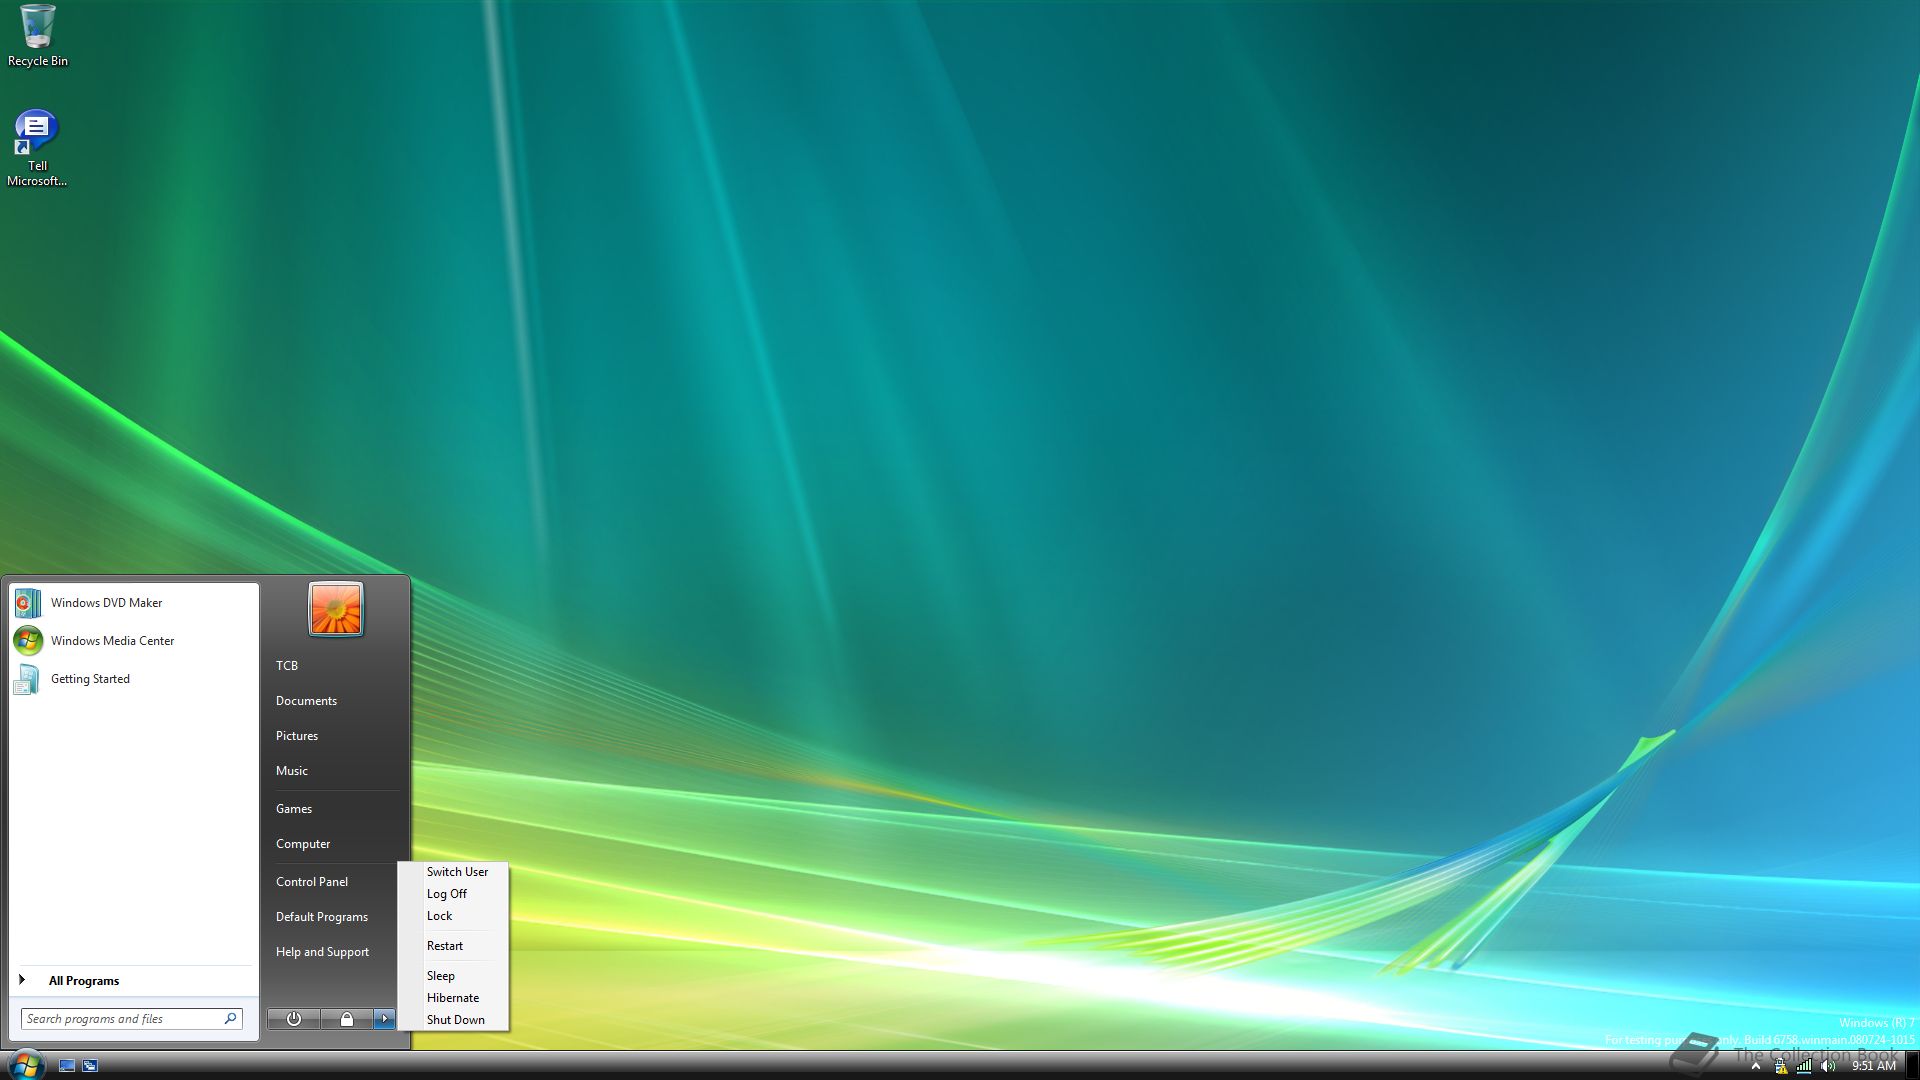The width and height of the screenshot is (1920, 1080).
Task: Click the 9:51 AM clock
Action: [1874, 1066]
